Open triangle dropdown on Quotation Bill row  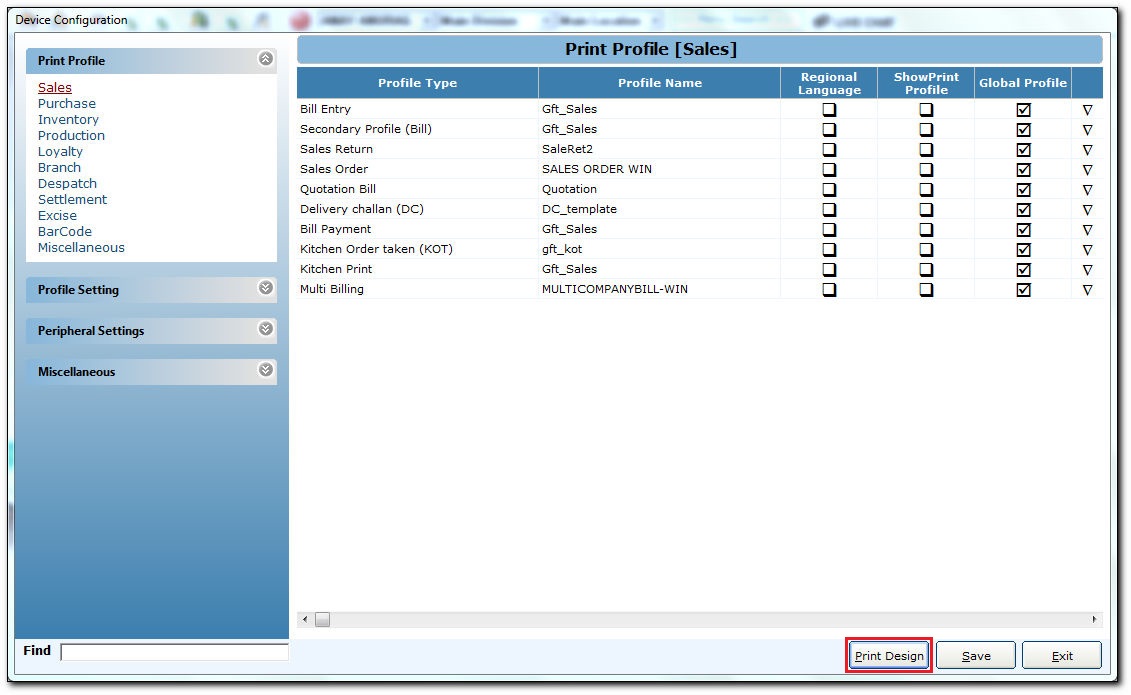coord(1087,190)
